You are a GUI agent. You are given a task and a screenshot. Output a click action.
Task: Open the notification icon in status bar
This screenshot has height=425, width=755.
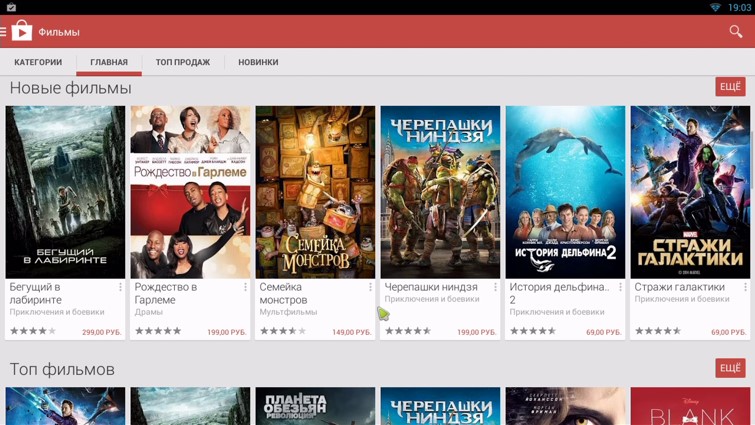(11, 7)
